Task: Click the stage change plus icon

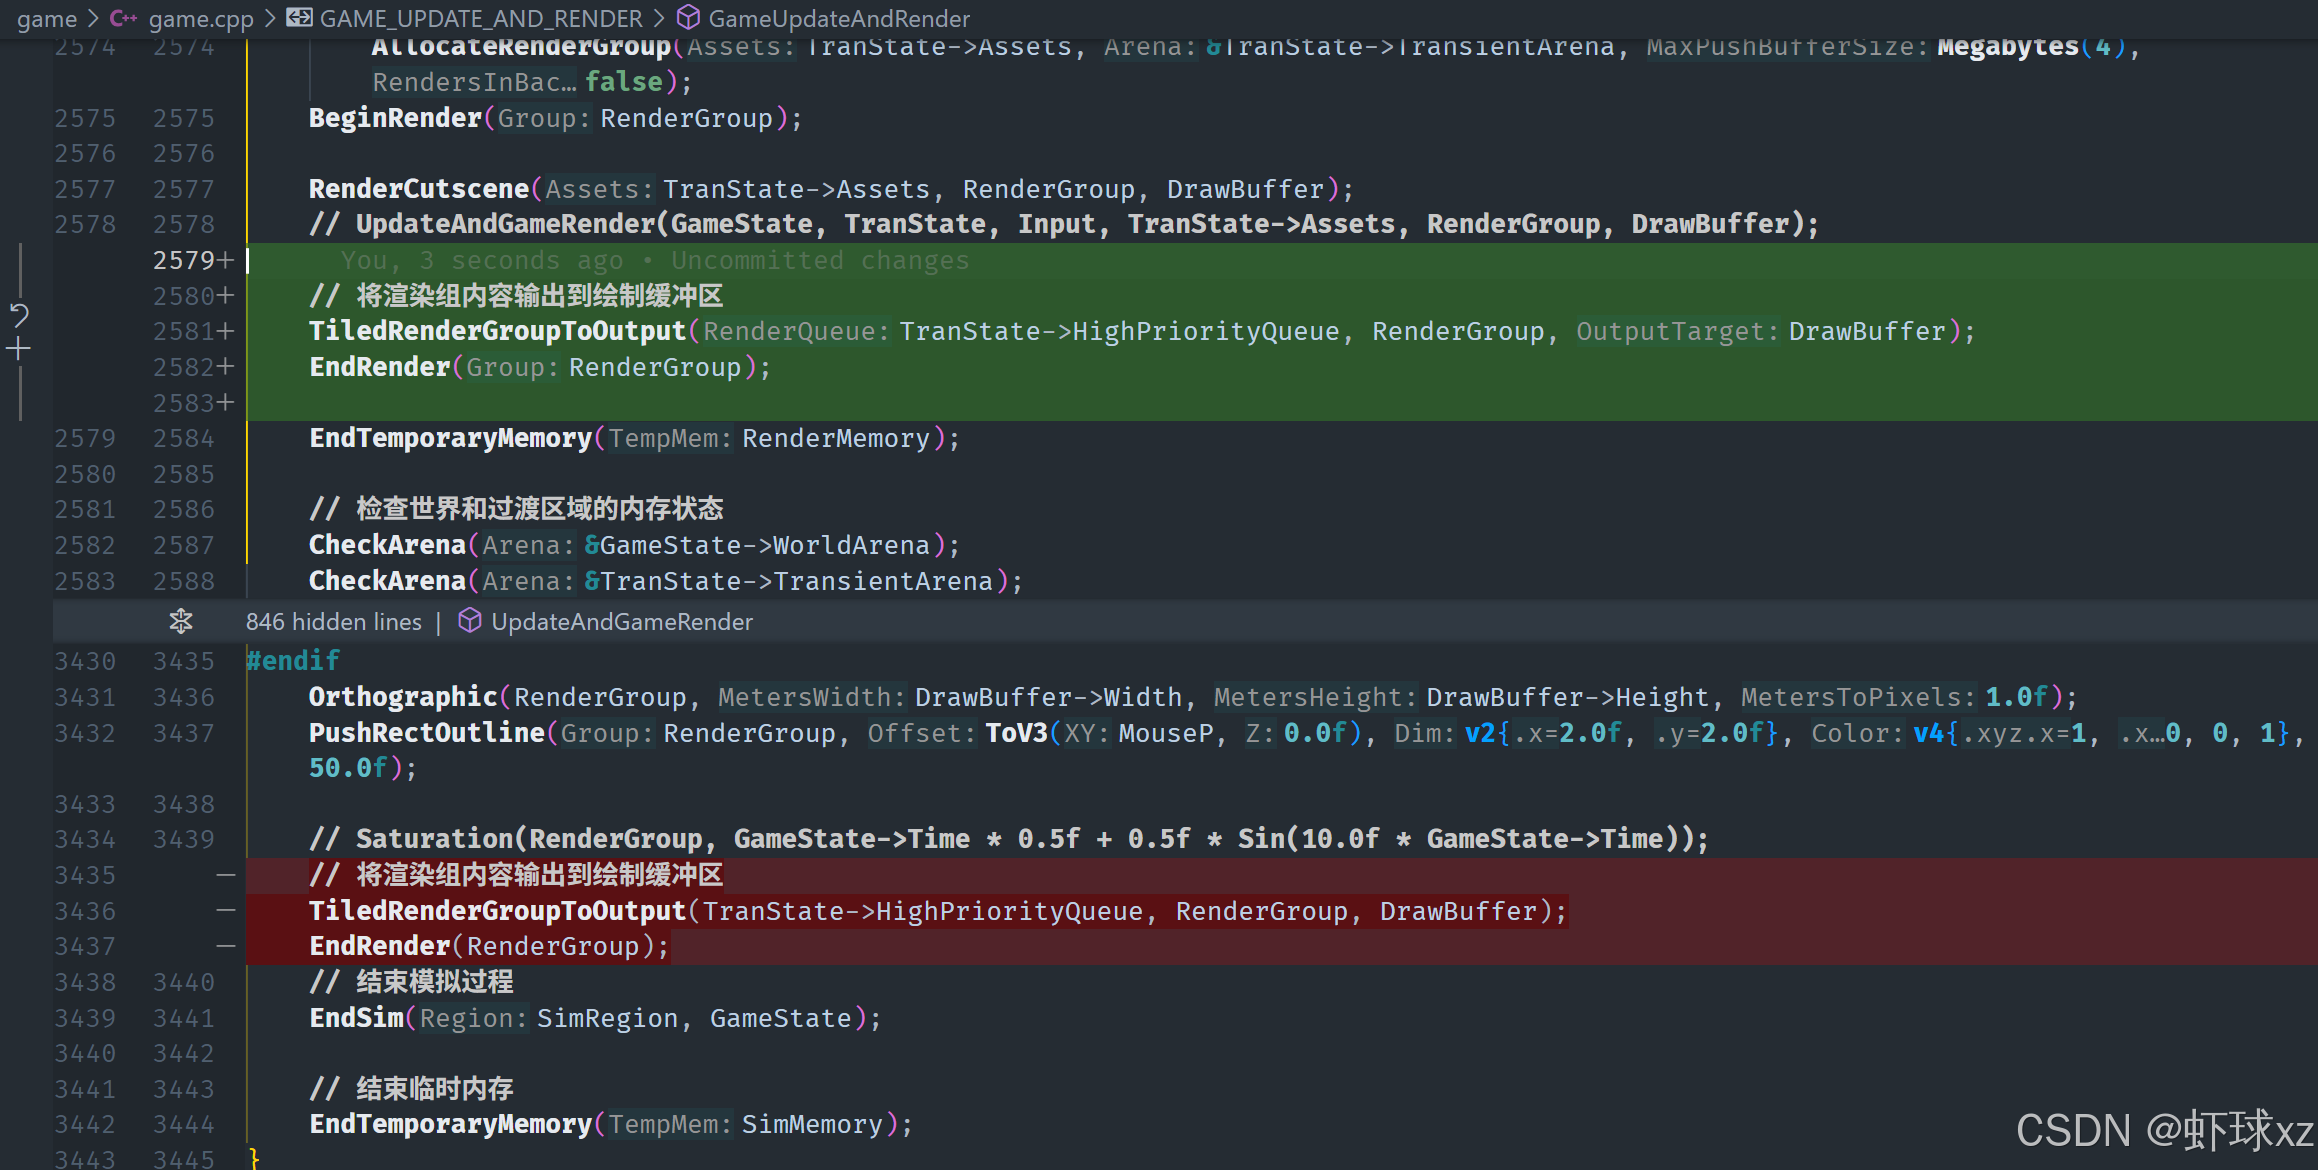Action: (19, 349)
